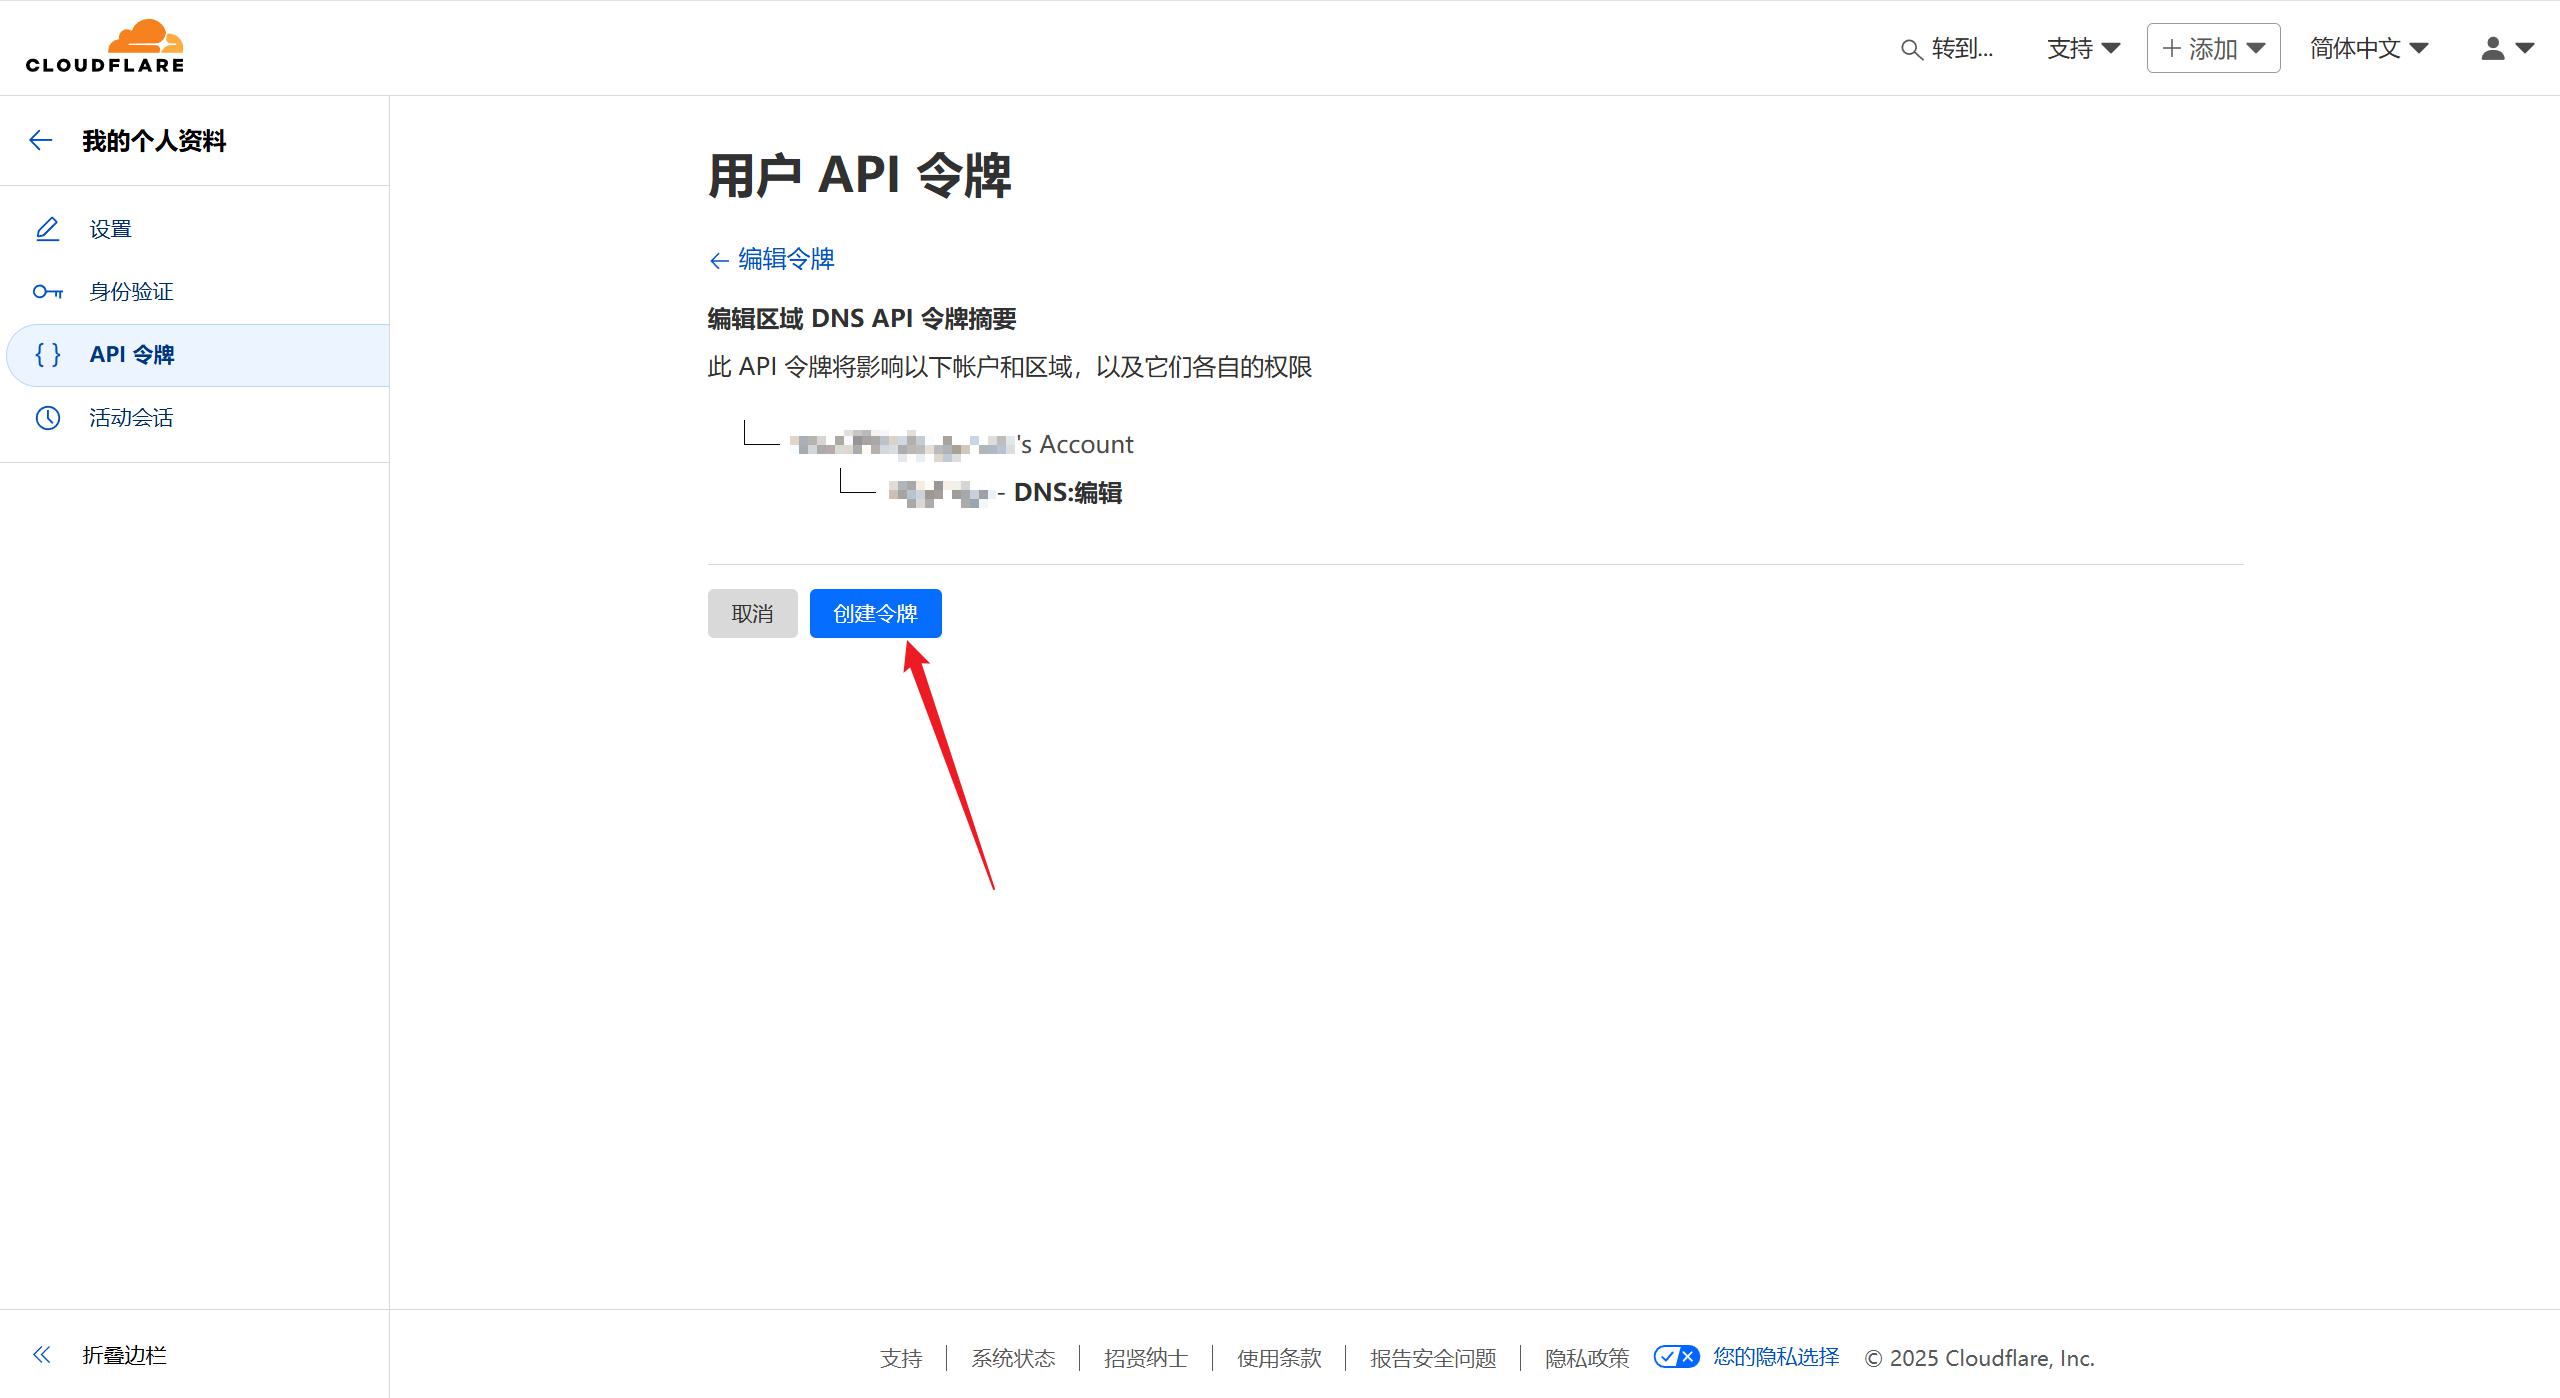
Task: Click the key icon for 身份验证
Action: pyautogui.click(x=47, y=292)
